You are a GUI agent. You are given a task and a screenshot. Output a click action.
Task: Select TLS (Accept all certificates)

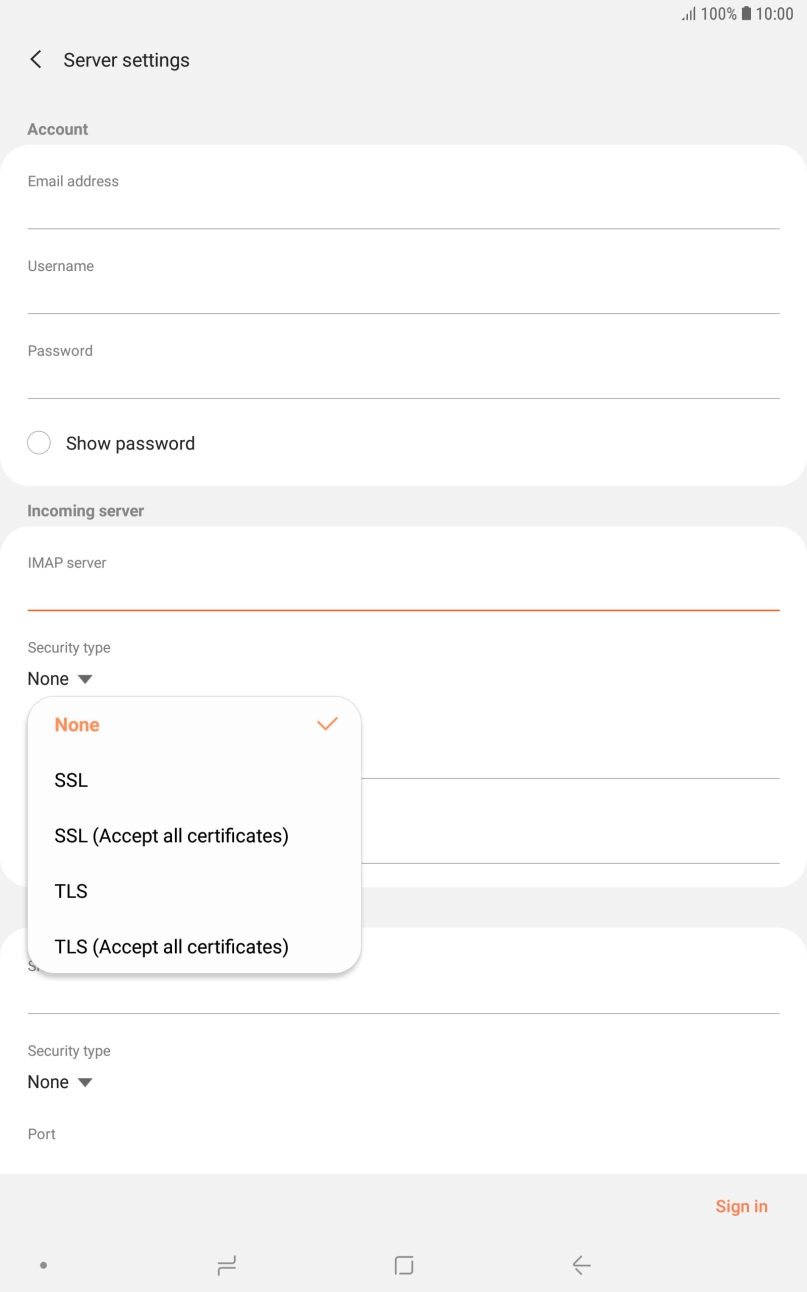171,946
